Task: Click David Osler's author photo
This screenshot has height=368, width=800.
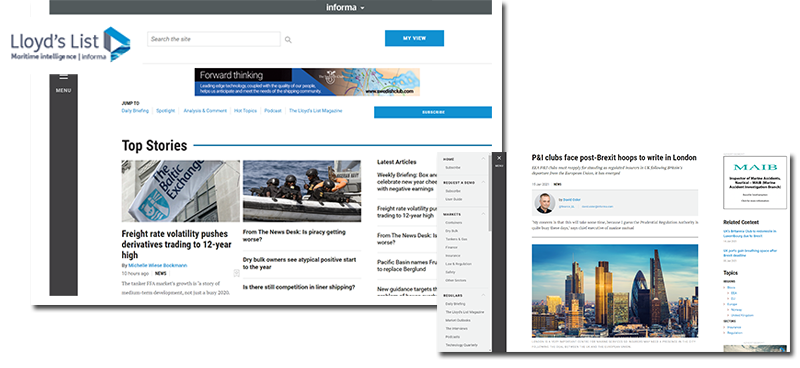Action: pyautogui.click(x=545, y=203)
